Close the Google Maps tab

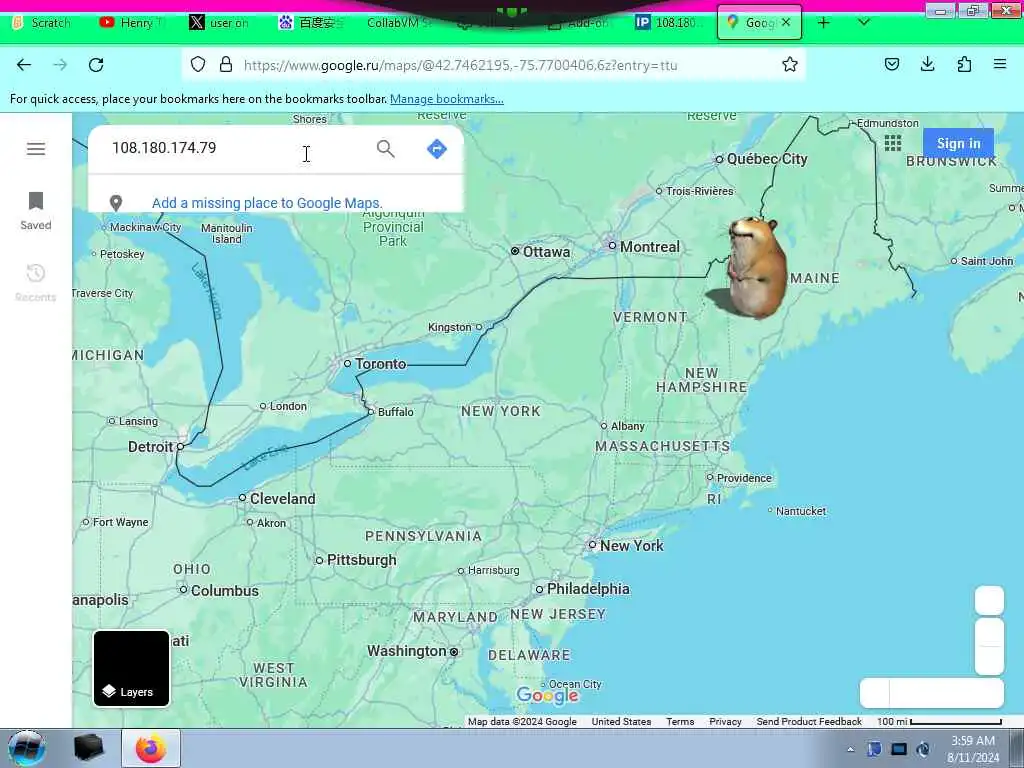pos(786,22)
